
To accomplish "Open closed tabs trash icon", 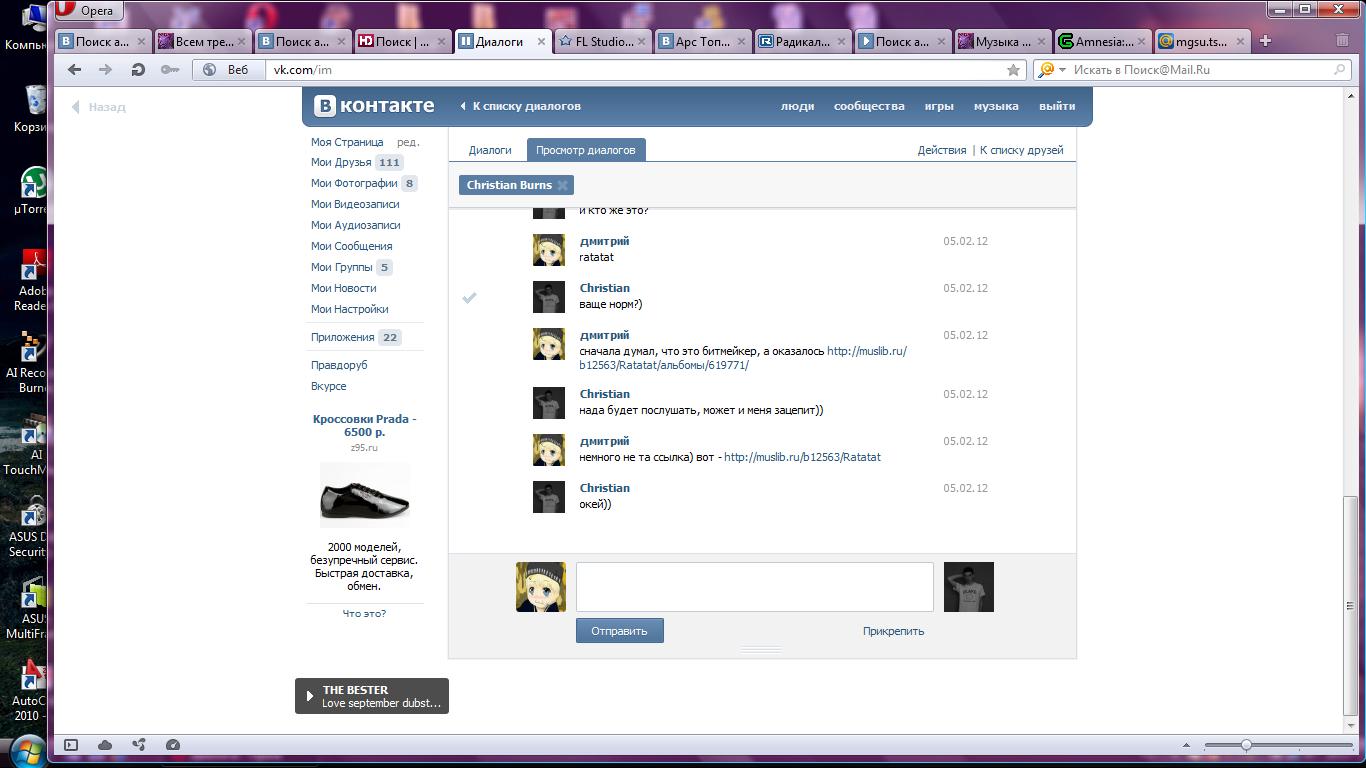I will tap(1342, 41).
